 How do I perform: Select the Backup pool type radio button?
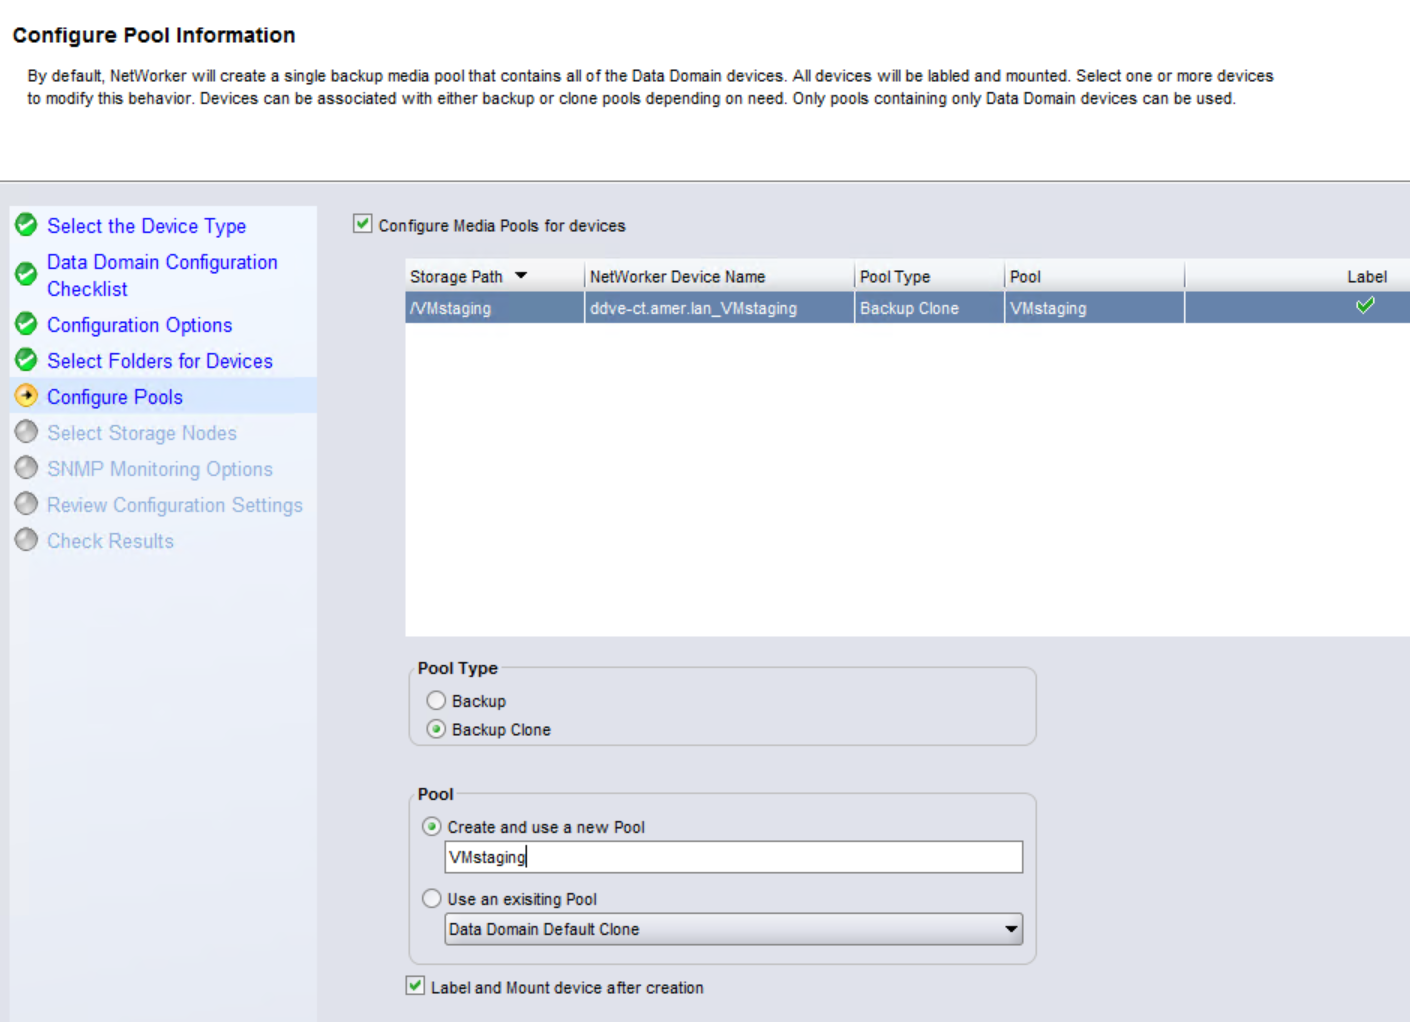click(x=436, y=701)
